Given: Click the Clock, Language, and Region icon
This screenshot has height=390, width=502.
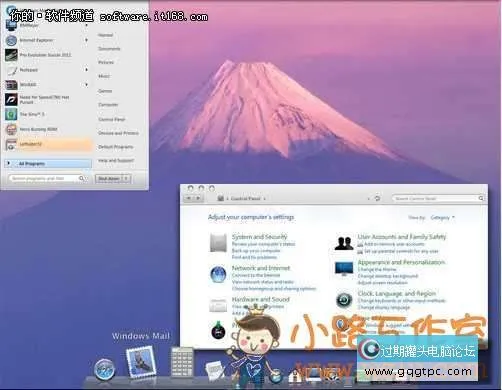Looking at the screenshot, I should (x=344, y=300).
